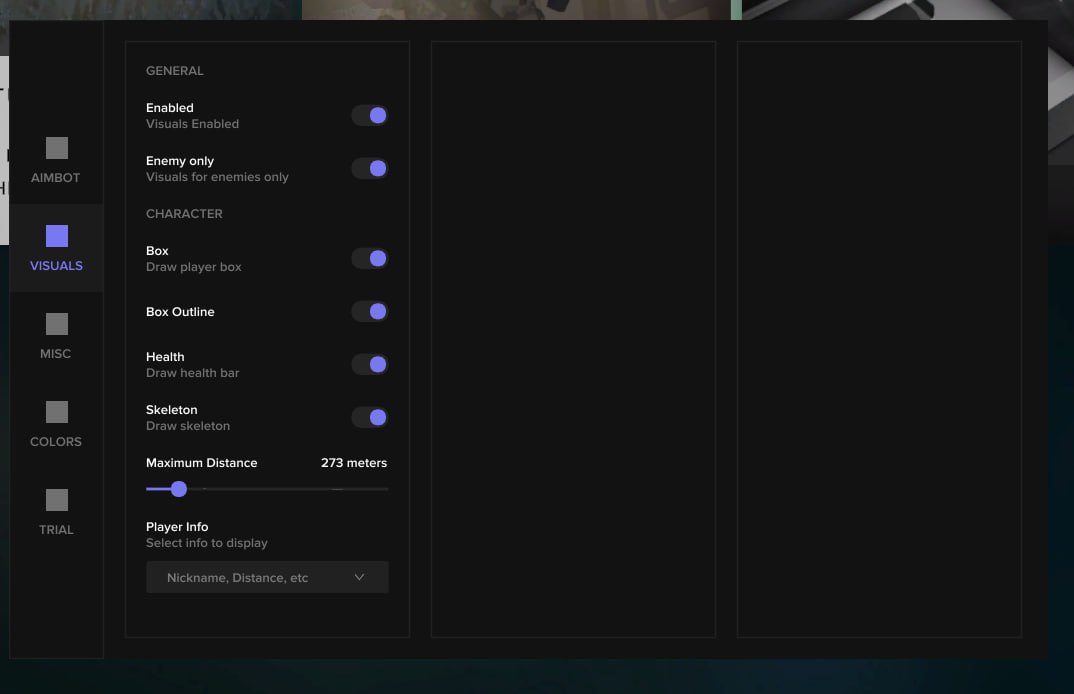This screenshot has width=1074, height=694.
Task: Open the Colors section icon
Action: (57, 412)
